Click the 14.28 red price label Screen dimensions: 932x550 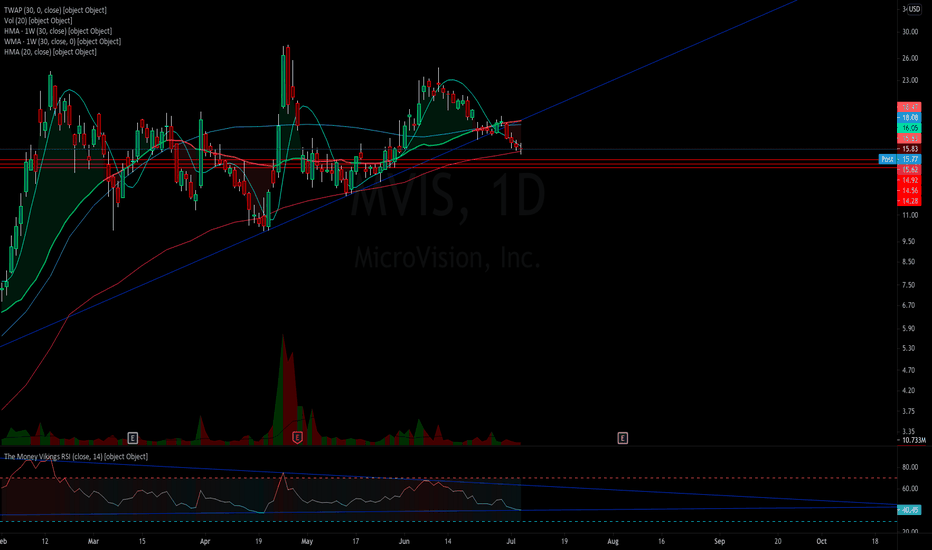(x=909, y=201)
